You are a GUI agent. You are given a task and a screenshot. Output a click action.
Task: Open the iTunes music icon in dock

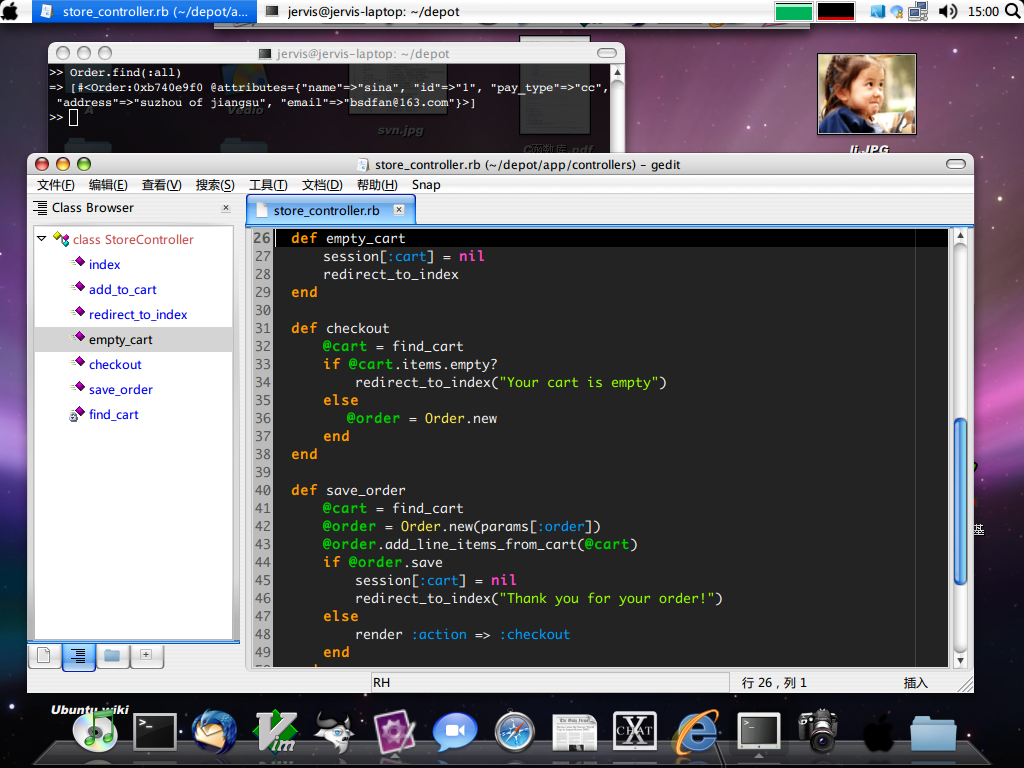pyautogui.click(x=95, y=729)
